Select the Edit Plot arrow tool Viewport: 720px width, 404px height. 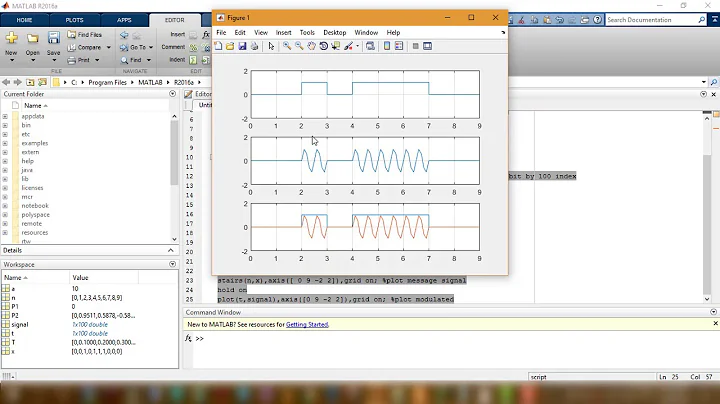271,46
